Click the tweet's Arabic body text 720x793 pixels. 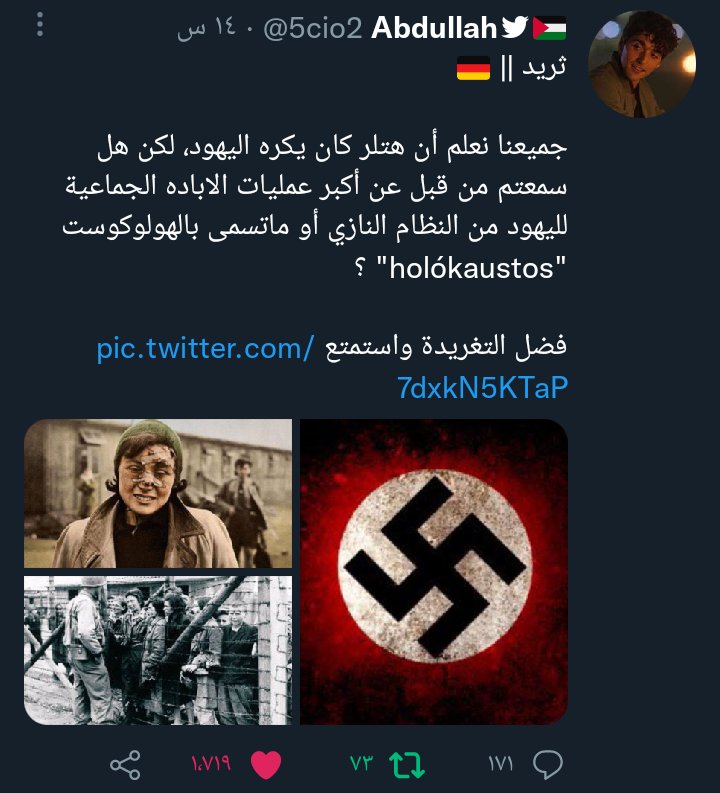point(315,206)
